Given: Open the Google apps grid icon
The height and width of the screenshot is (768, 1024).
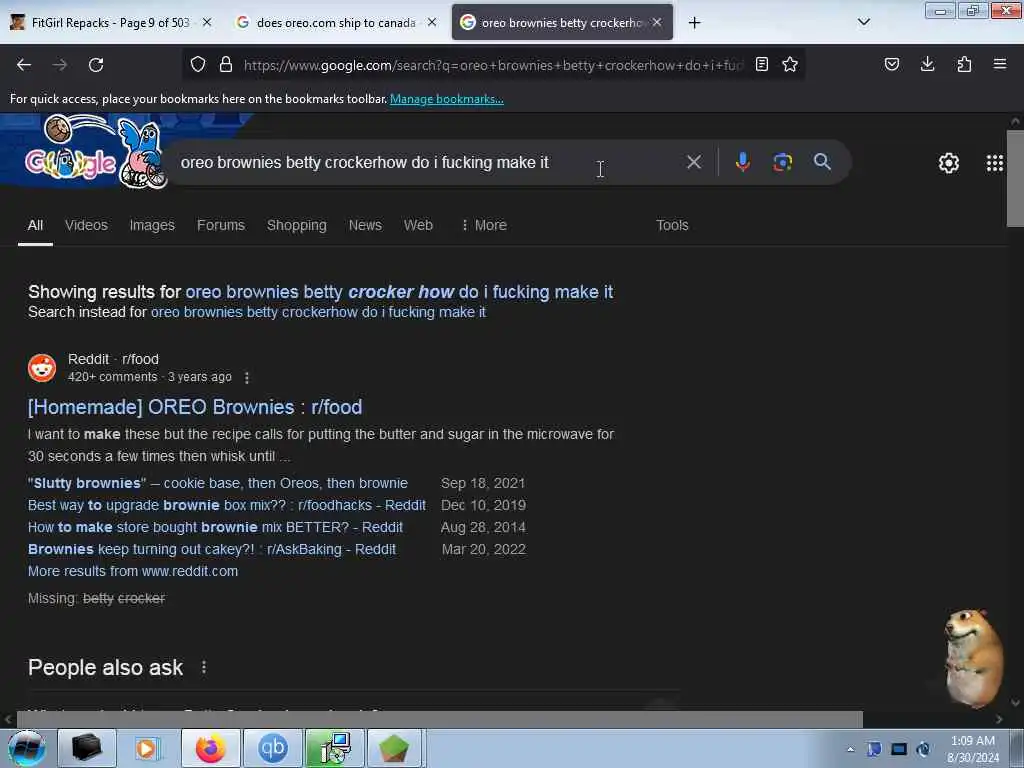Looking at the screenshot, I should pyautogui.click(x=995, y=163).
